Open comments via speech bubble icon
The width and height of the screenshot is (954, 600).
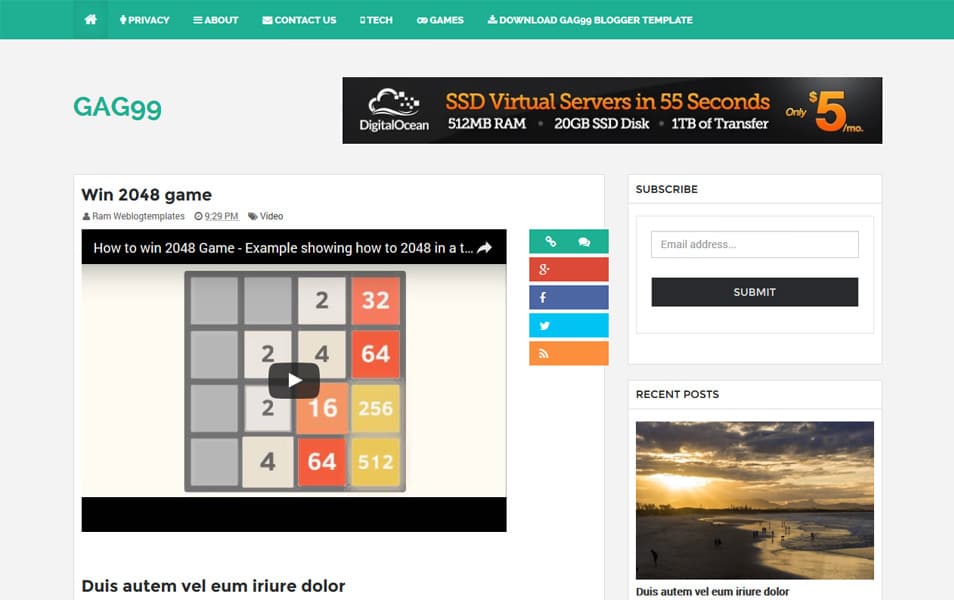pyautogui.click(x=584, y=242)
